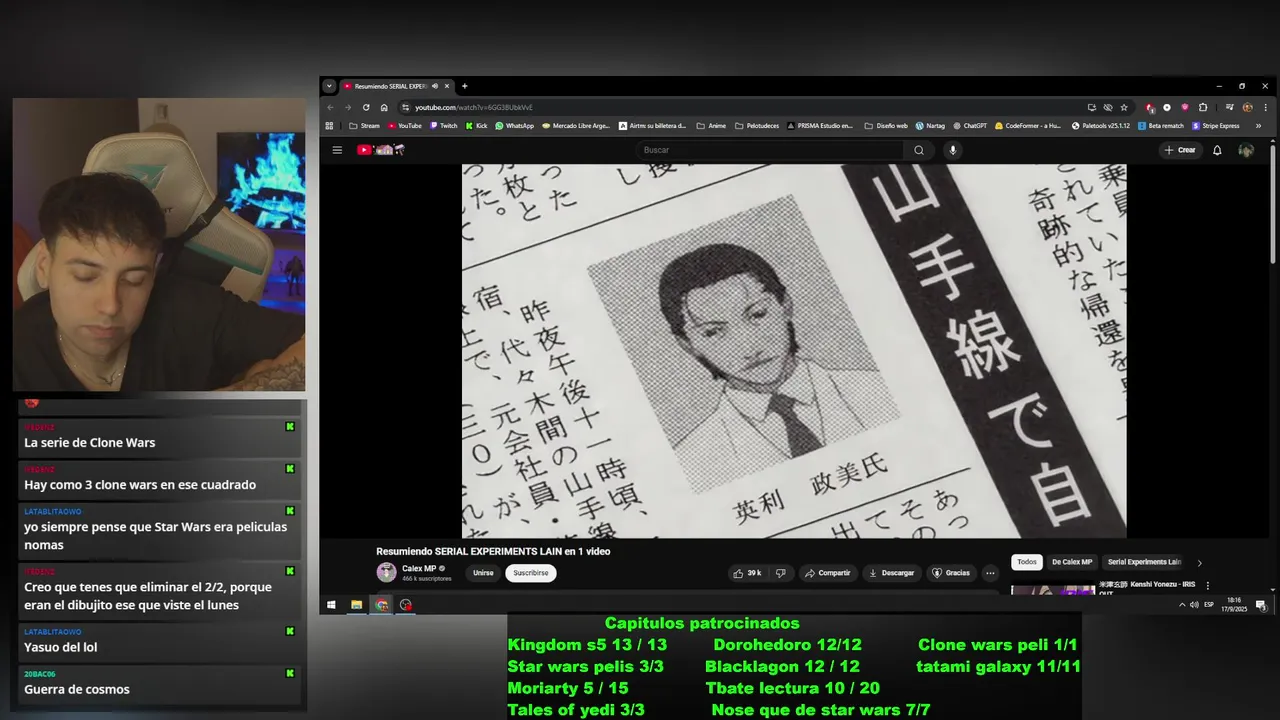Open the YouTube account avatar menu
Viewport: 1280px width, 720px height.
click(x=1246, y=150)
